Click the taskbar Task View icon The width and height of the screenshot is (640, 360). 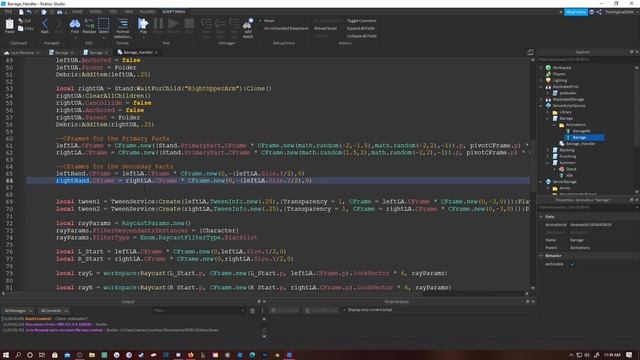coord(42,355)
